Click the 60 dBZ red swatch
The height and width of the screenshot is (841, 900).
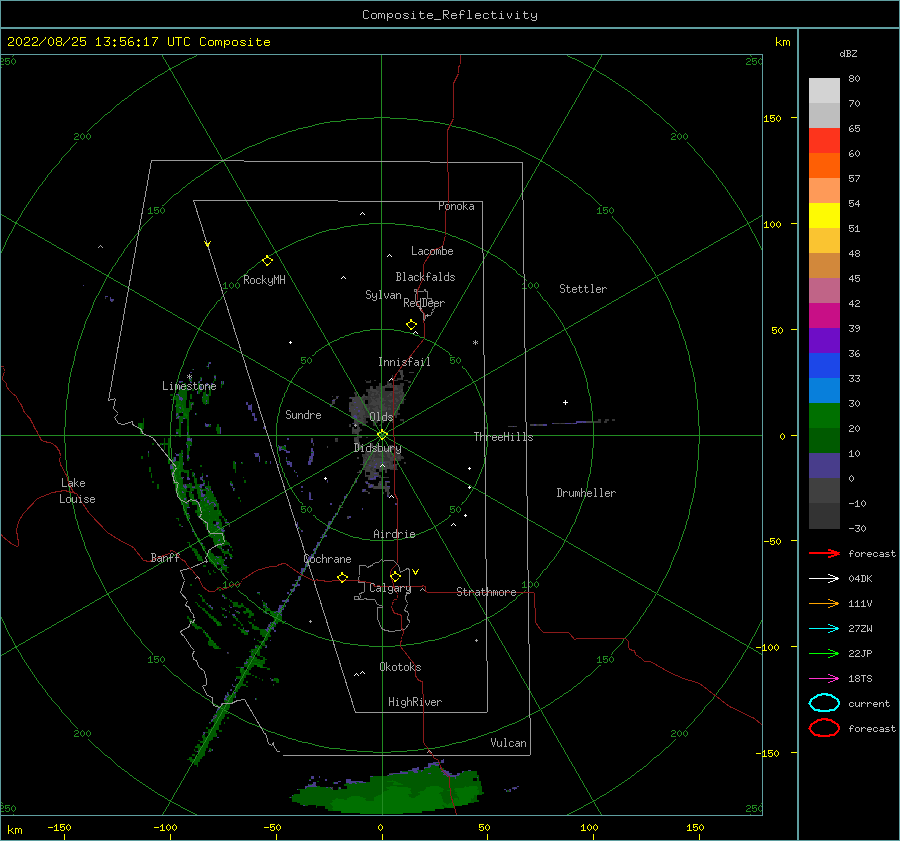coord(824,141)
